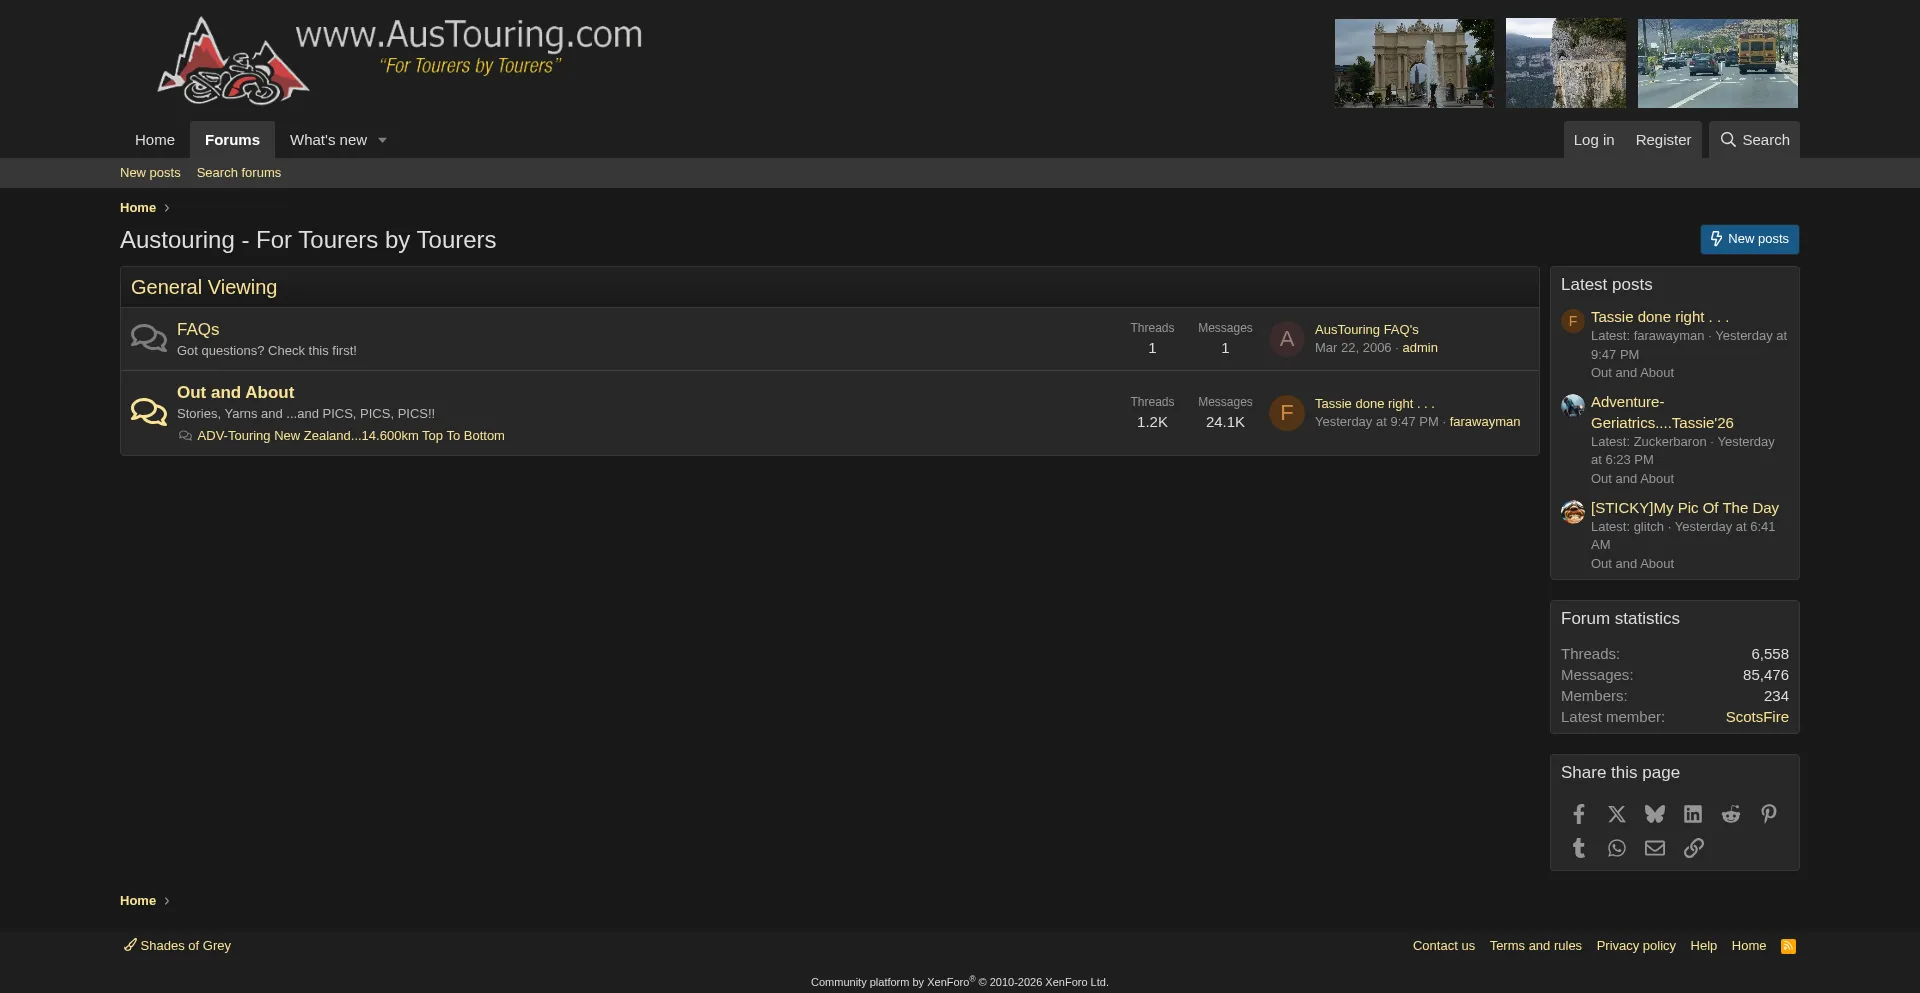Open Privacy policy in footer

(1635, 946)
